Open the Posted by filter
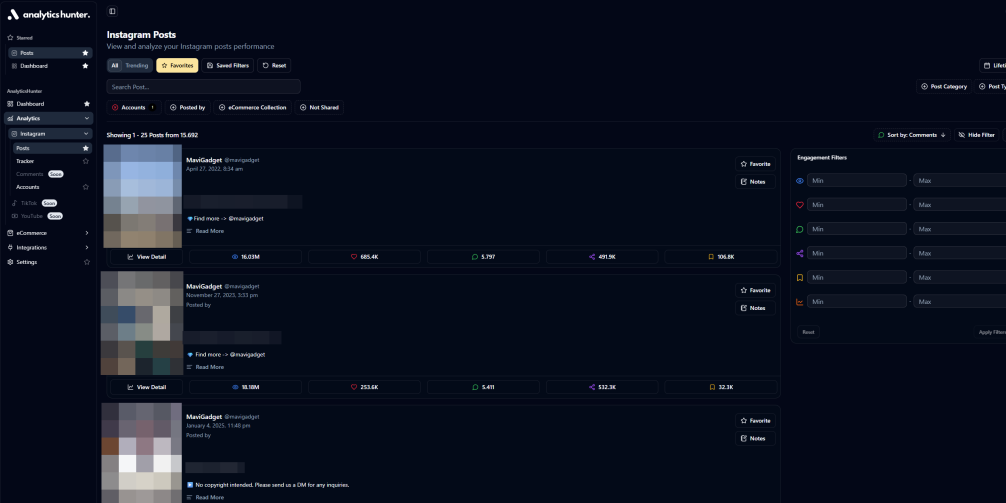Image resolution: width=1006 pixels, height=503 pixels. (187, 108)
